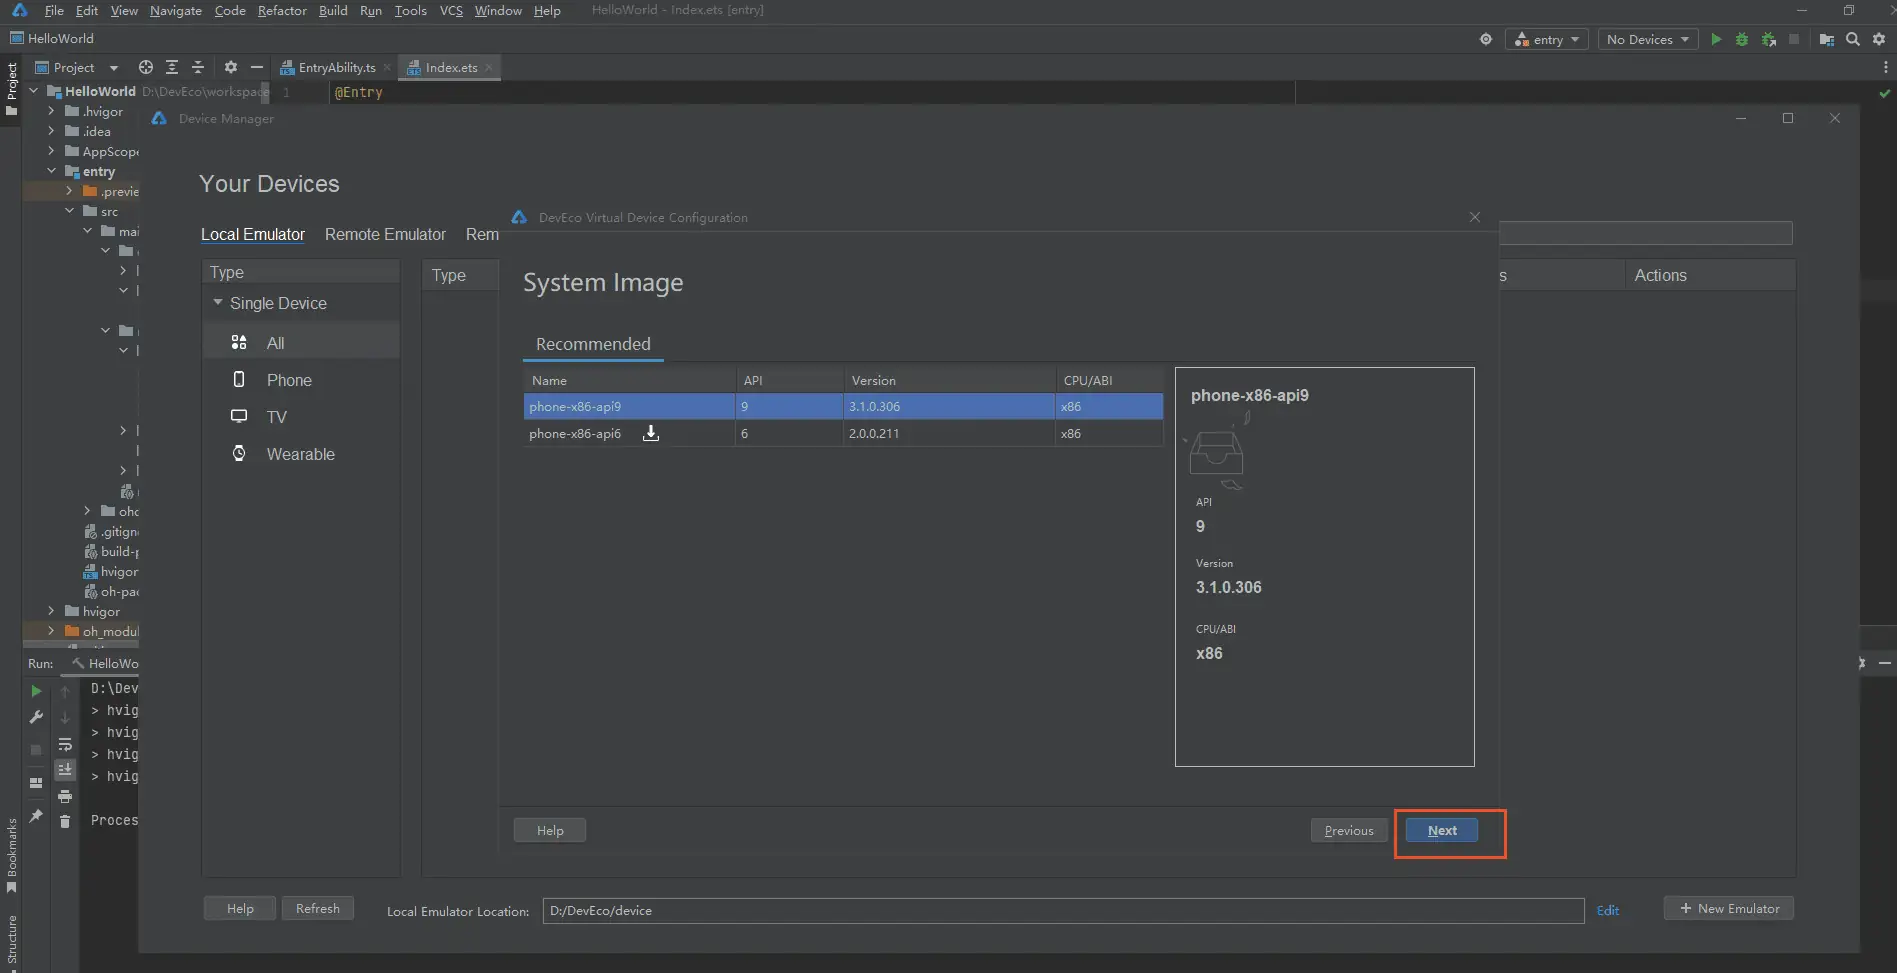
Task: Click the Edit link for emulator location
Action: tap(1607, 910)
